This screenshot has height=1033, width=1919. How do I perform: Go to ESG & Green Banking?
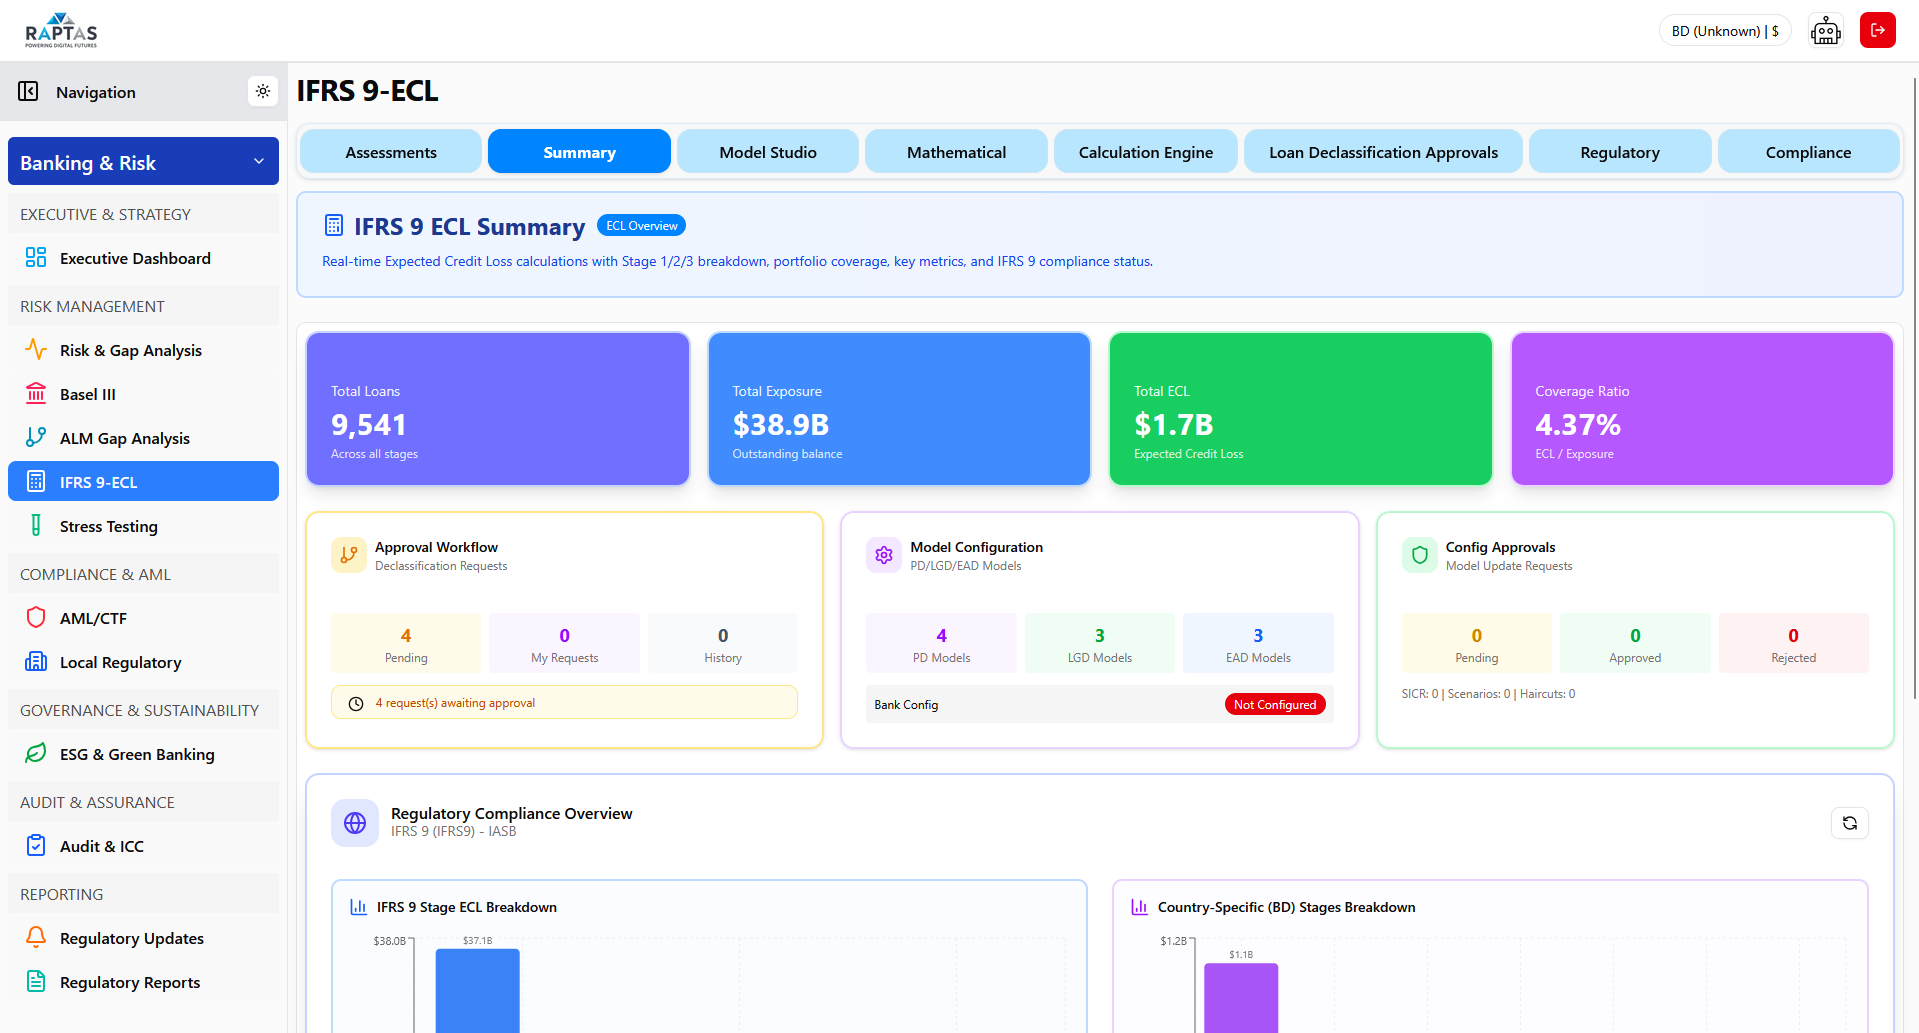coord(143,754)
